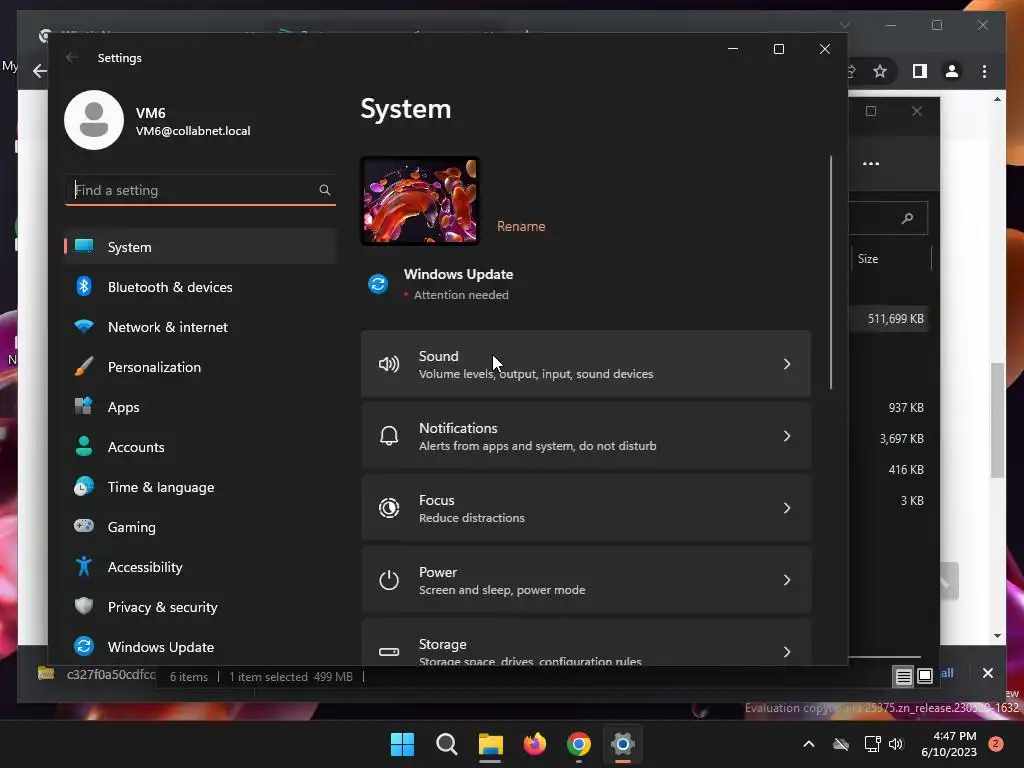Open the Chrome profile icon
Viewport: 1024px width, 768px height.
click(952, 71)
